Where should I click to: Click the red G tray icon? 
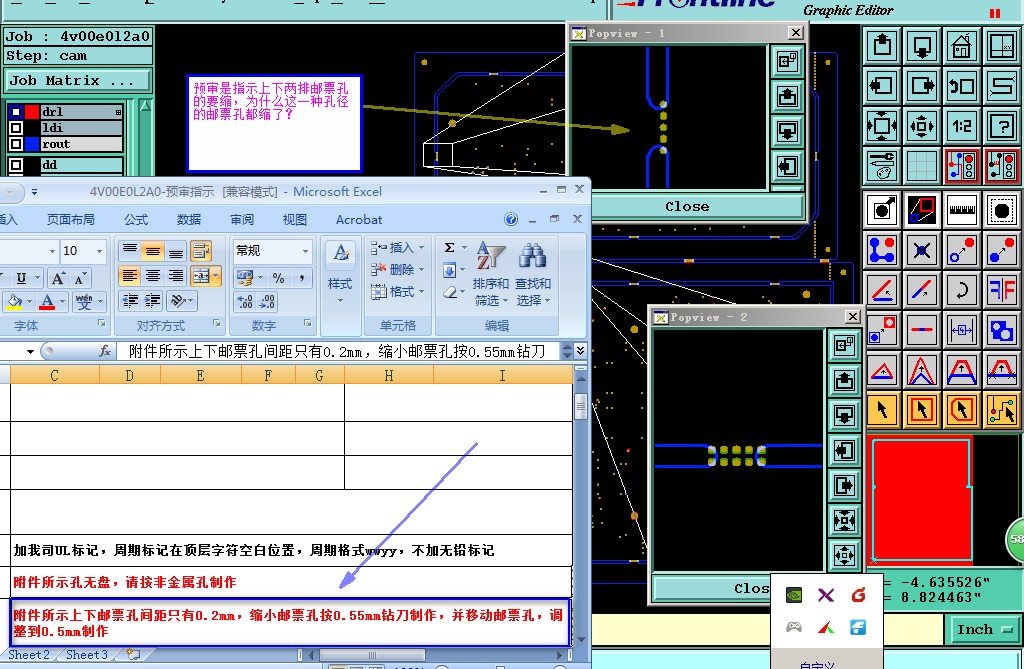point(858,595)
